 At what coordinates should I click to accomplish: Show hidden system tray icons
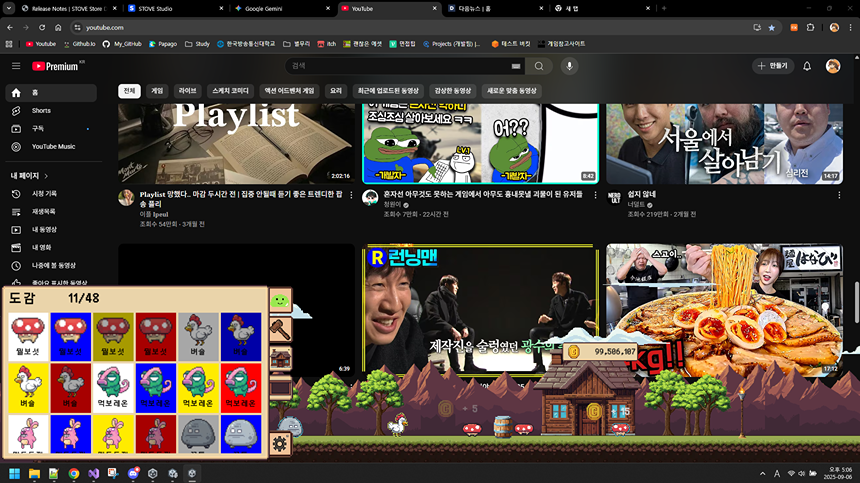tap(762, 474)
